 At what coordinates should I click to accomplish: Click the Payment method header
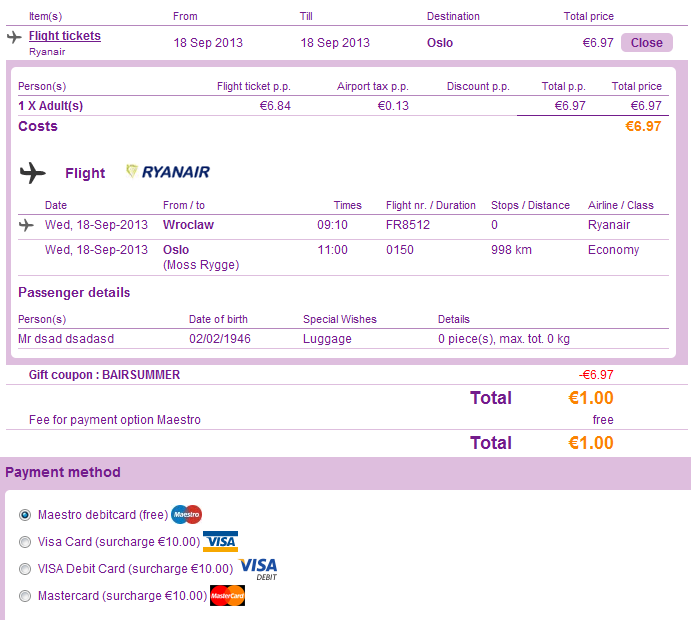pyautogui.click(x=63, y=472)
